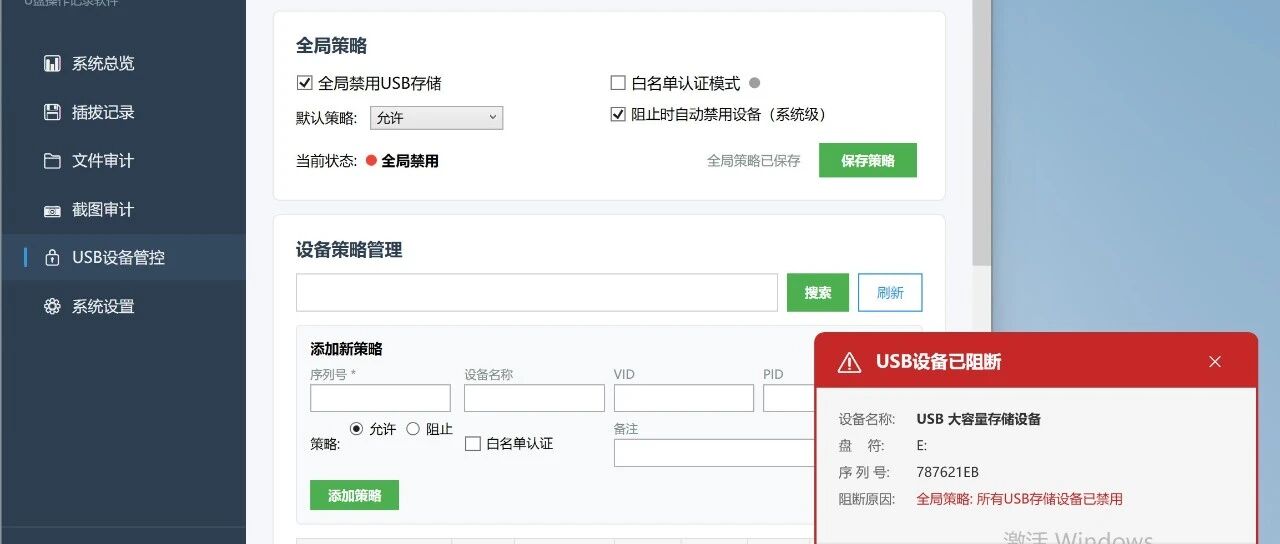Click the 设备名称 input field
1280x544 pixels.
[x=534, y=398]
